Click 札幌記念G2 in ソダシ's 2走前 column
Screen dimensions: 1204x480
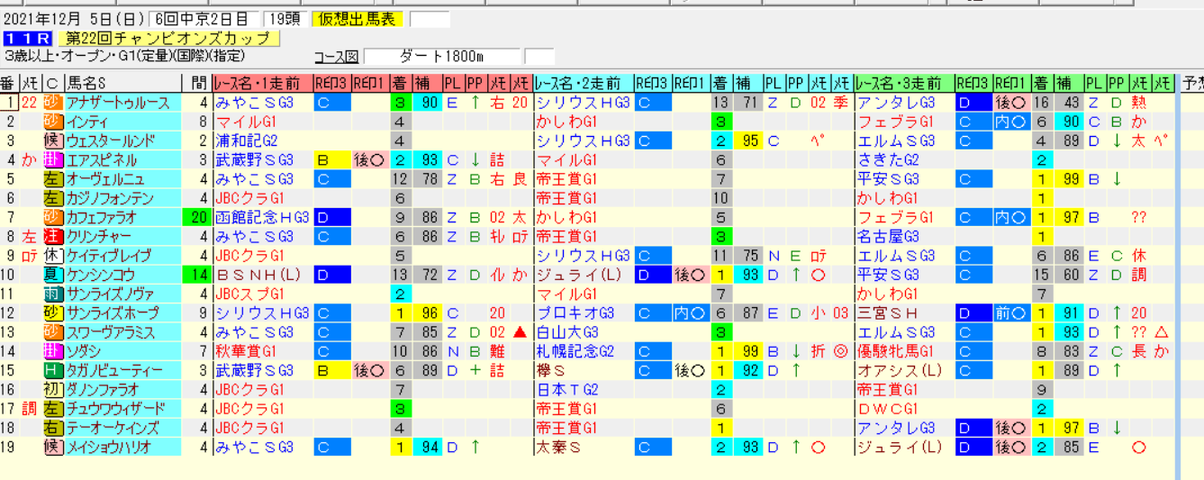pos(575,350)
